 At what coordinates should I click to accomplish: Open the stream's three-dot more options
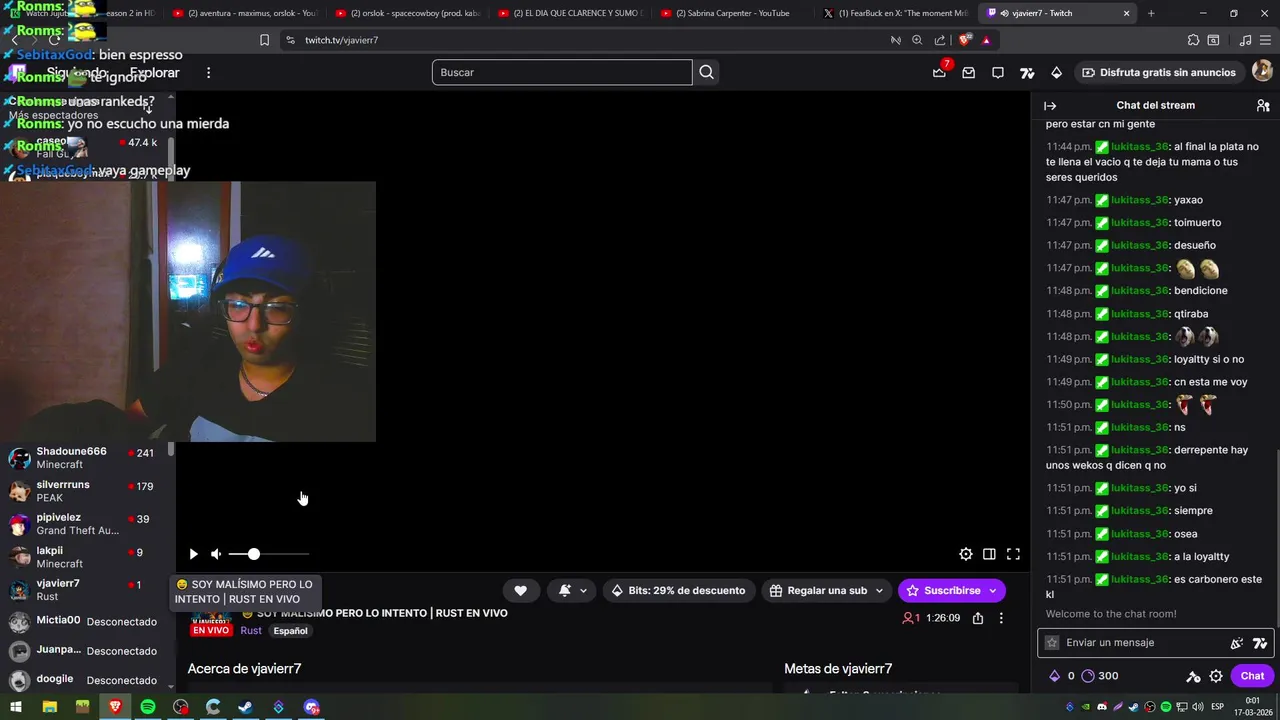1001,618
